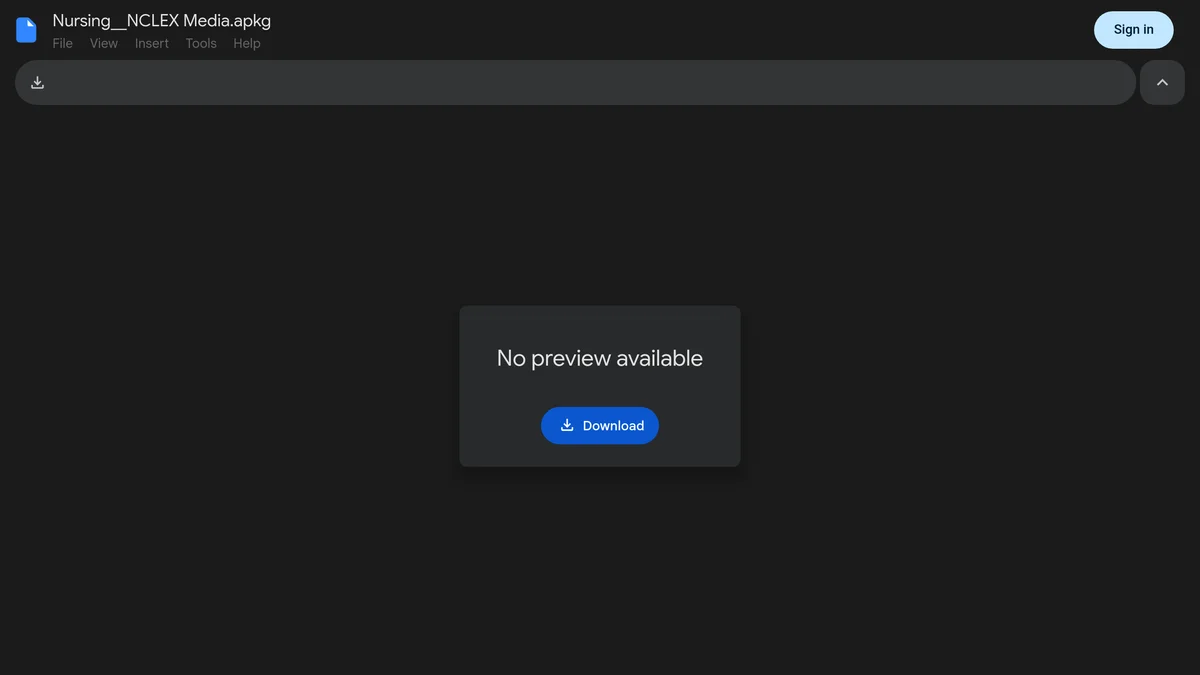Click the blue file document icon
Viewport: 1200px width, 675px height.
pyautogui.click(x=26, y=30)
